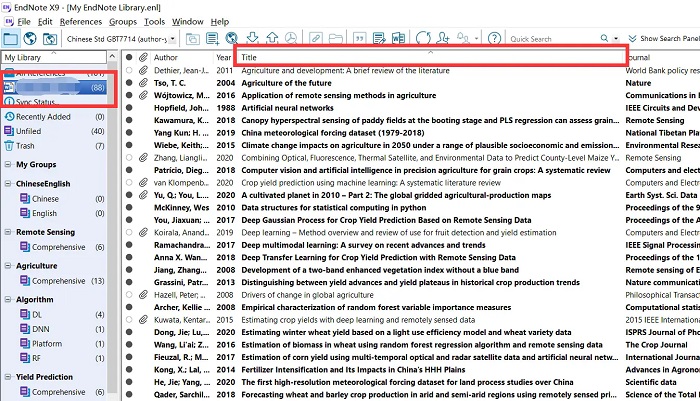Screen dimensions: 700x401
Task: Collapse the Yield Prediction group set
Action: 8,377
